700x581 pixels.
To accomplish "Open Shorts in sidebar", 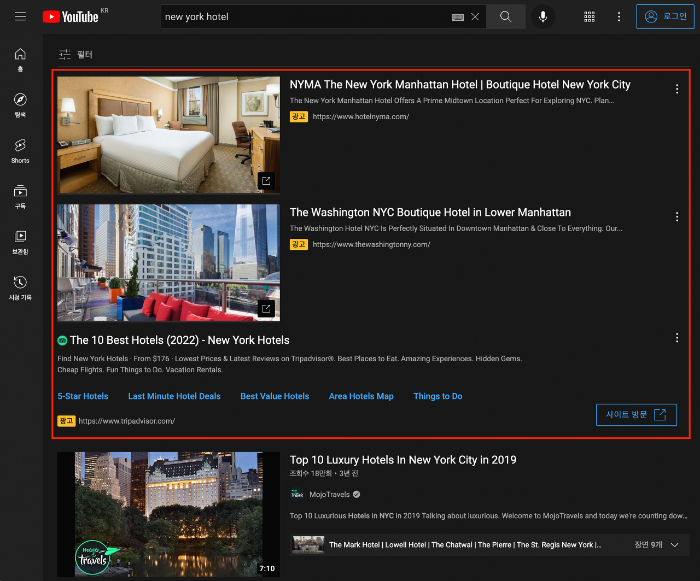I will click(x=20, y=151).
